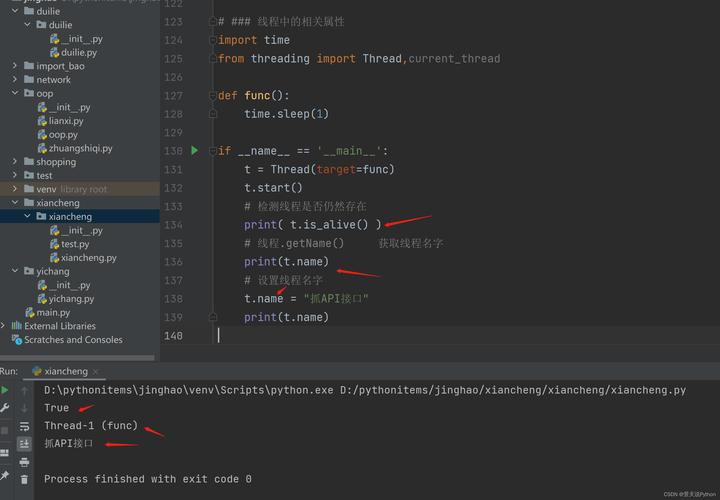This screenshot has height=500, width=720.
Task: Click package icon of selected xiancheng
Action: coord(41,216)
